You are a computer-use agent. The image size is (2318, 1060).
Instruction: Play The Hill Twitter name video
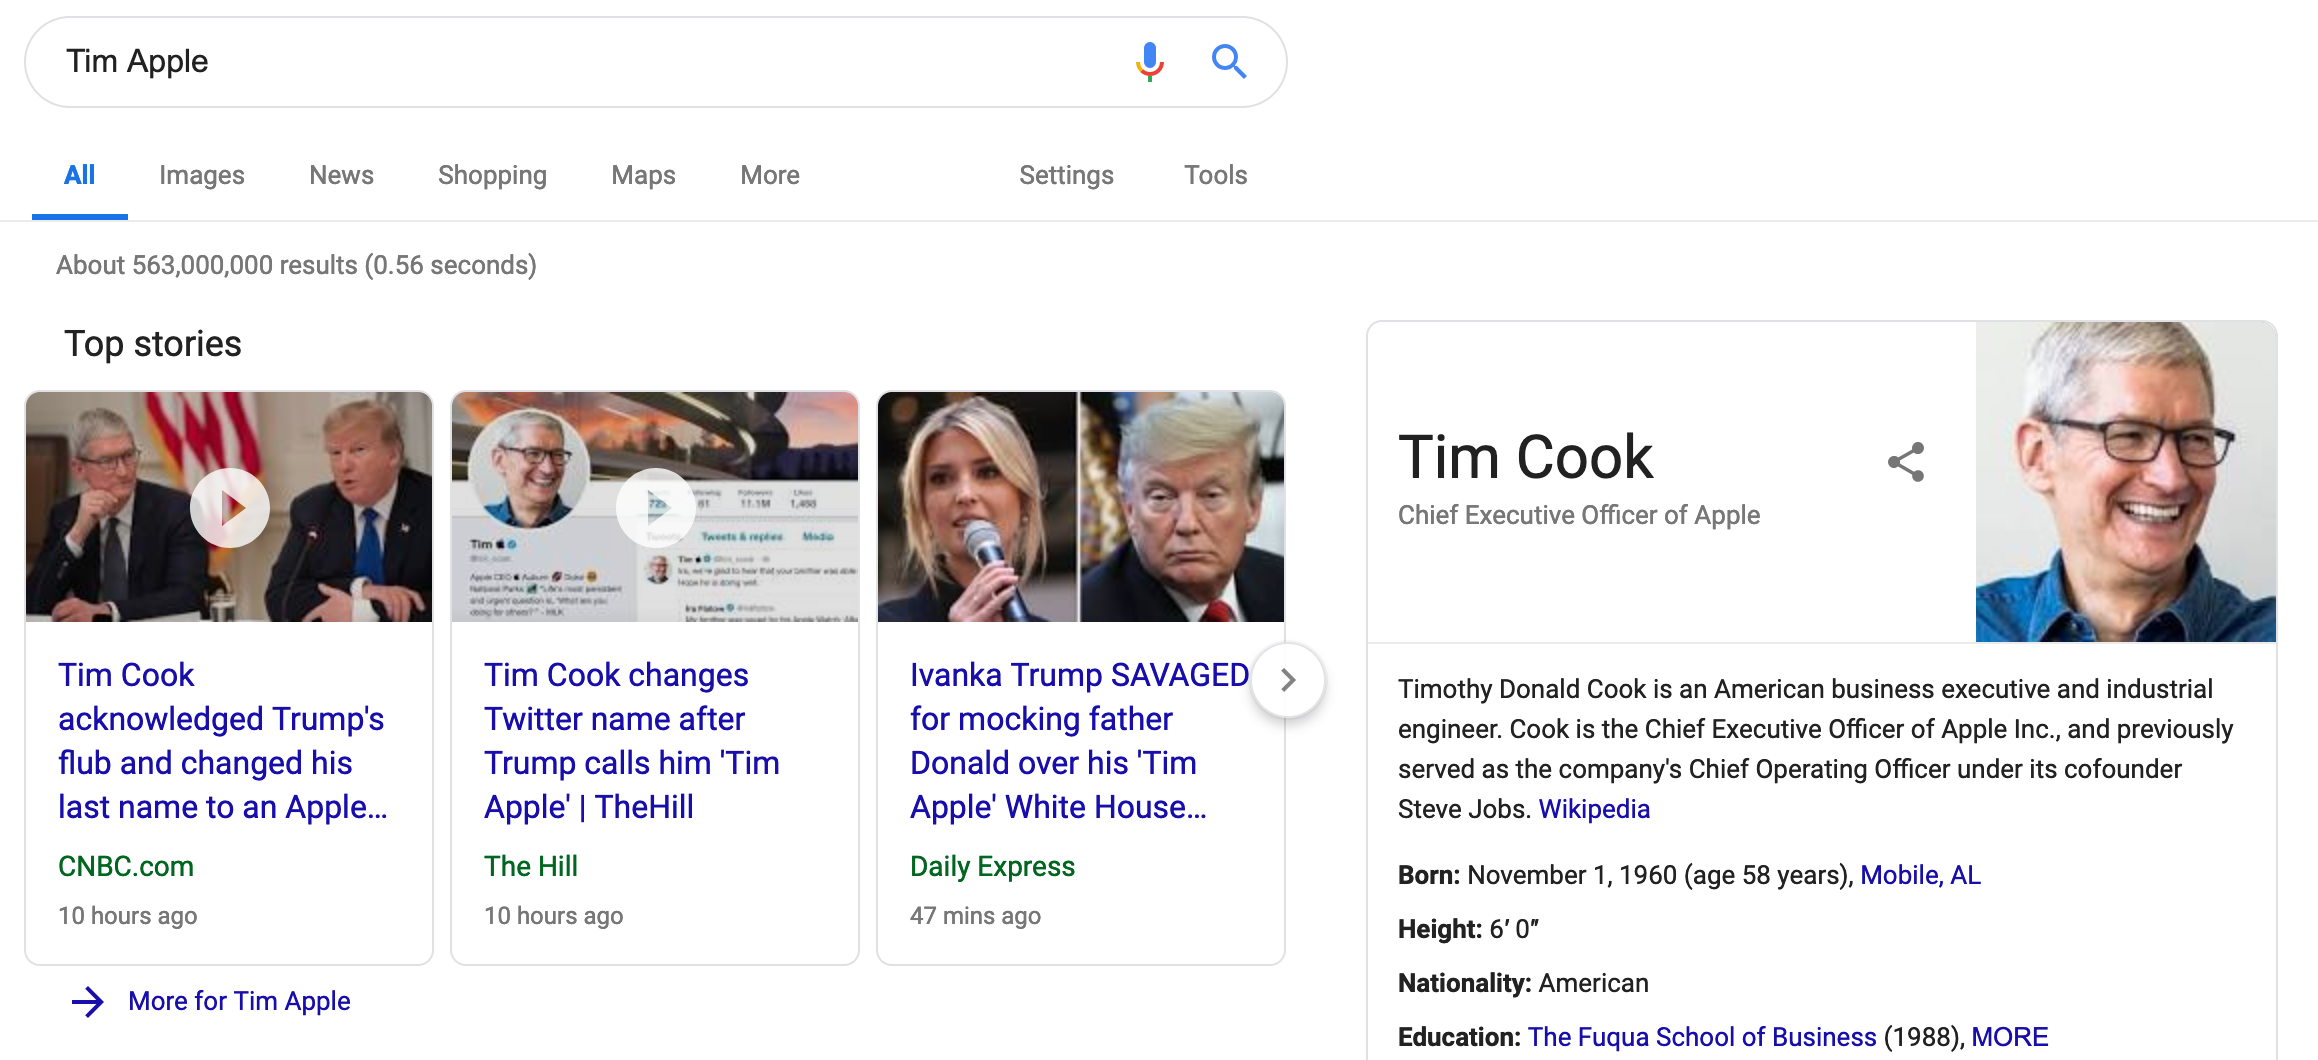[x=656, y=508]
